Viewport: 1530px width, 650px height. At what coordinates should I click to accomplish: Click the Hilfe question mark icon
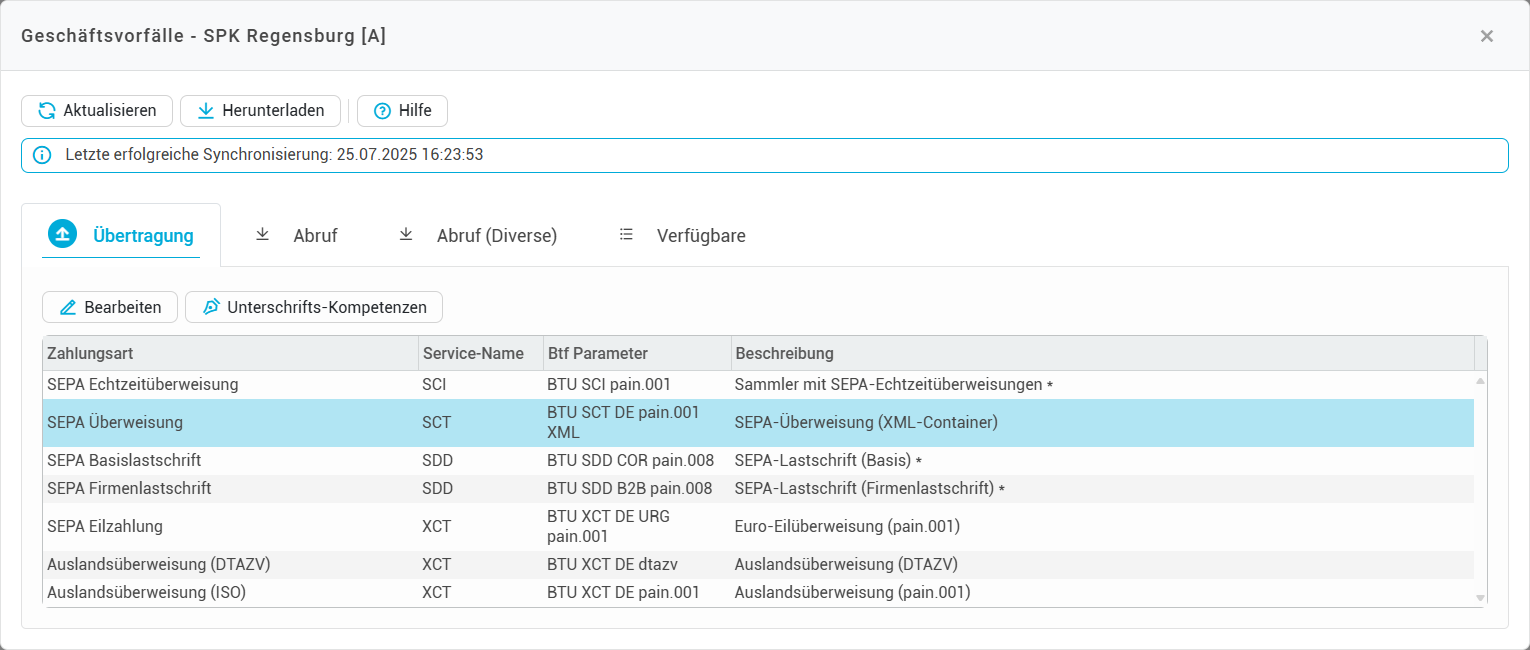point(382,111)
